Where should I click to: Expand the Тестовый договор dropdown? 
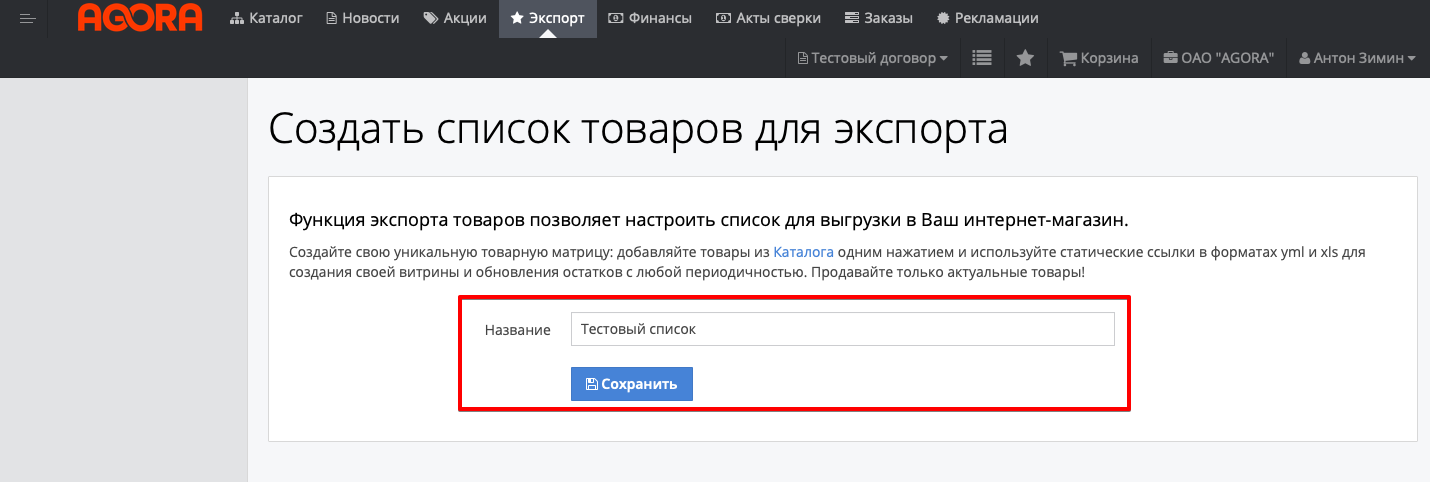[873, 58]
